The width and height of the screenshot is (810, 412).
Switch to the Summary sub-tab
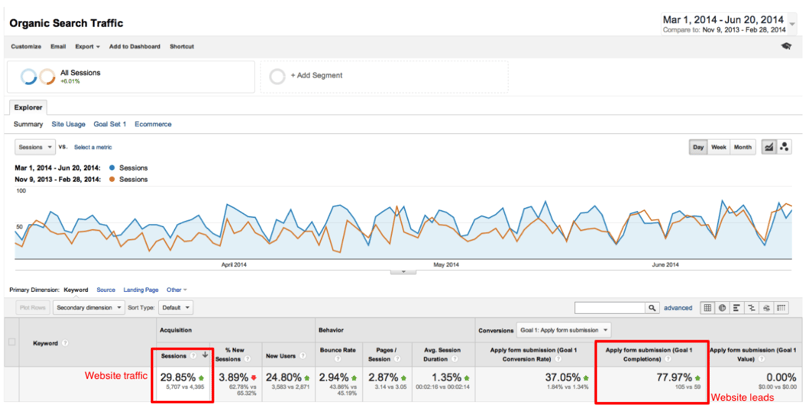tap(28, 124)
